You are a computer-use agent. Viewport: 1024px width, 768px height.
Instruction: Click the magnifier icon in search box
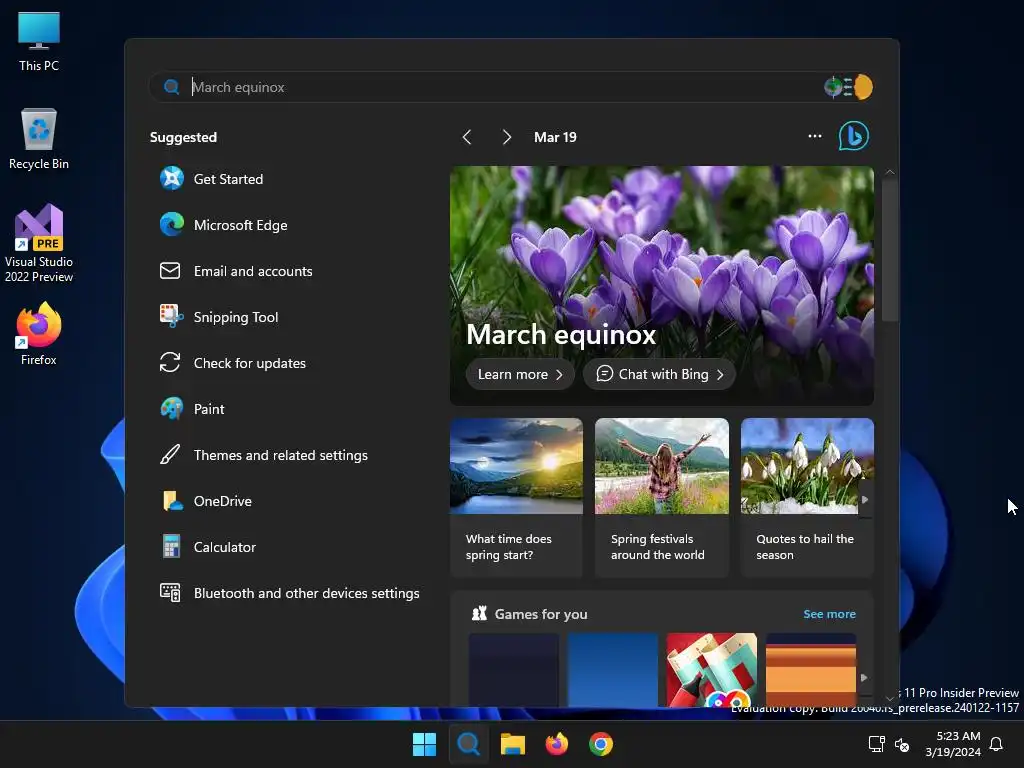[172, 87]
